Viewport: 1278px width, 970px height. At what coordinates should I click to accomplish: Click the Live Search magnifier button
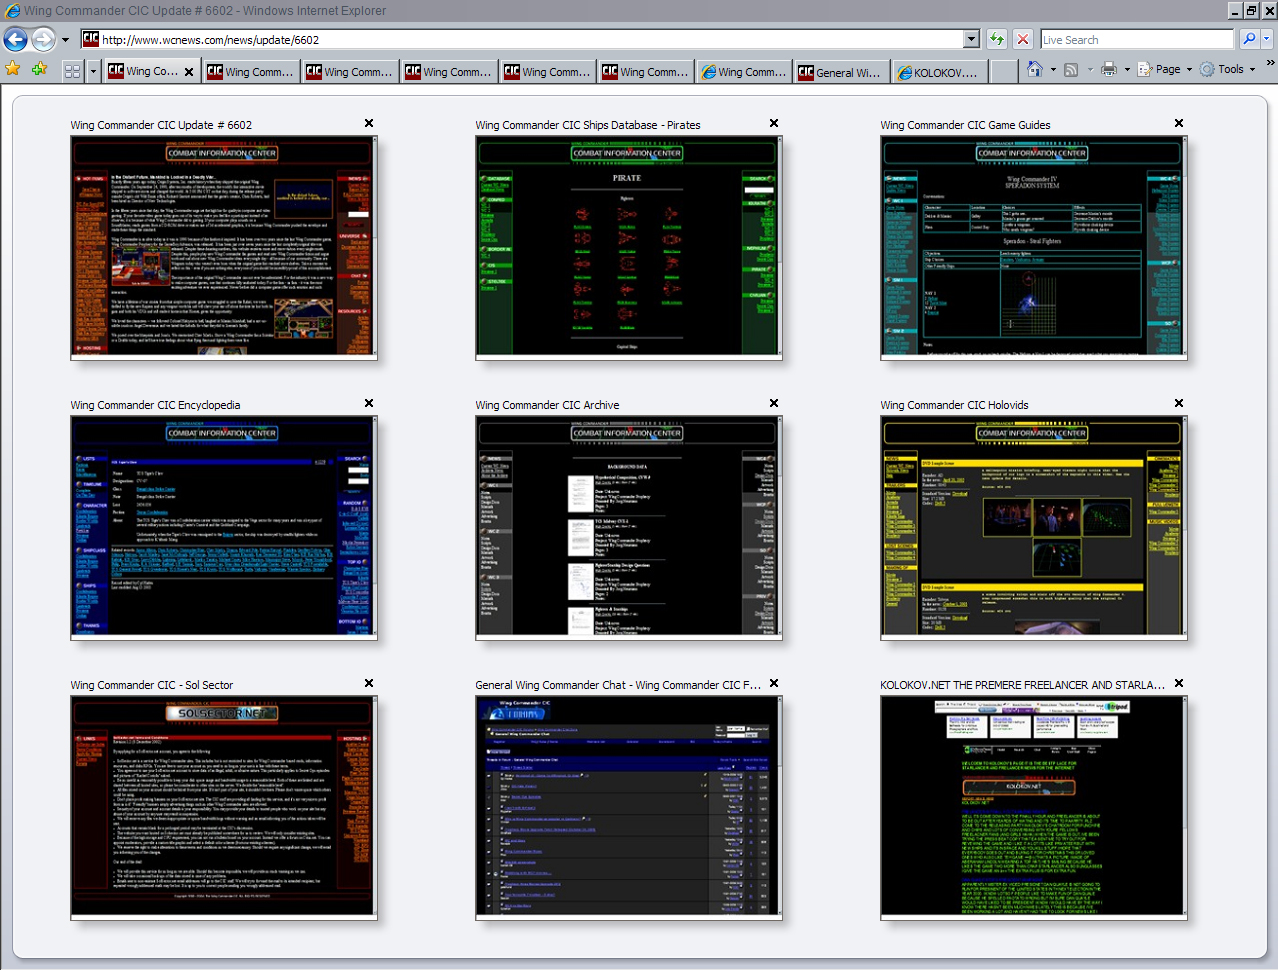tap(1249, 39)
